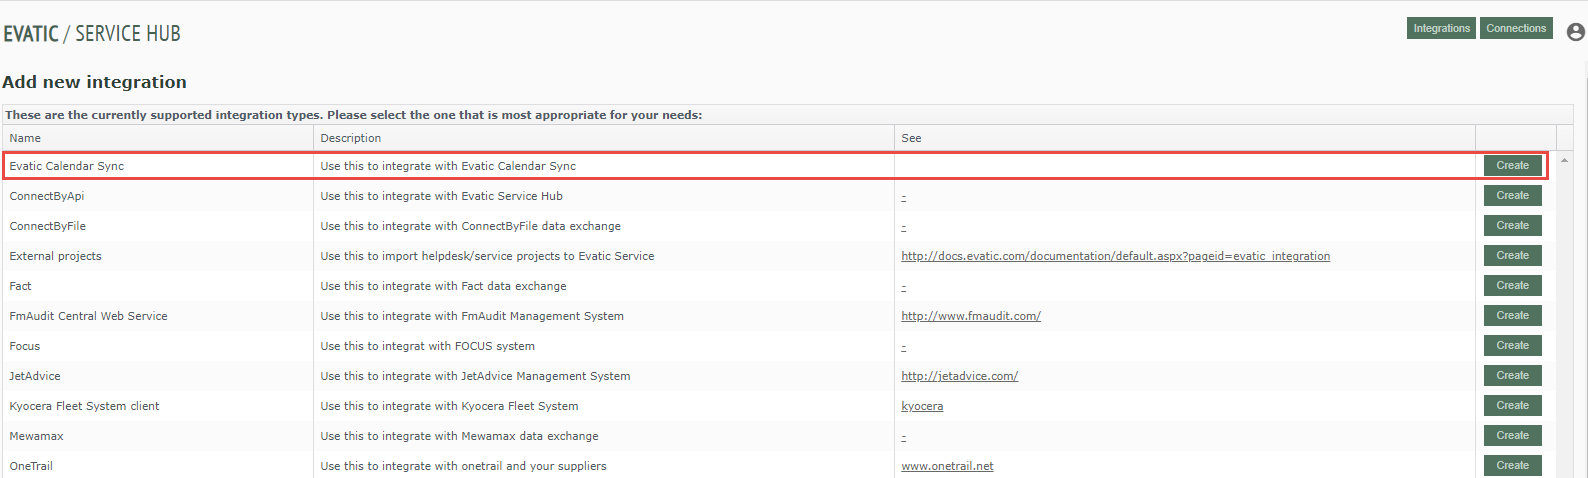Visit the www.onetrail.net link
Viewport: 1588px width, 478px height.
click(947, 466)
